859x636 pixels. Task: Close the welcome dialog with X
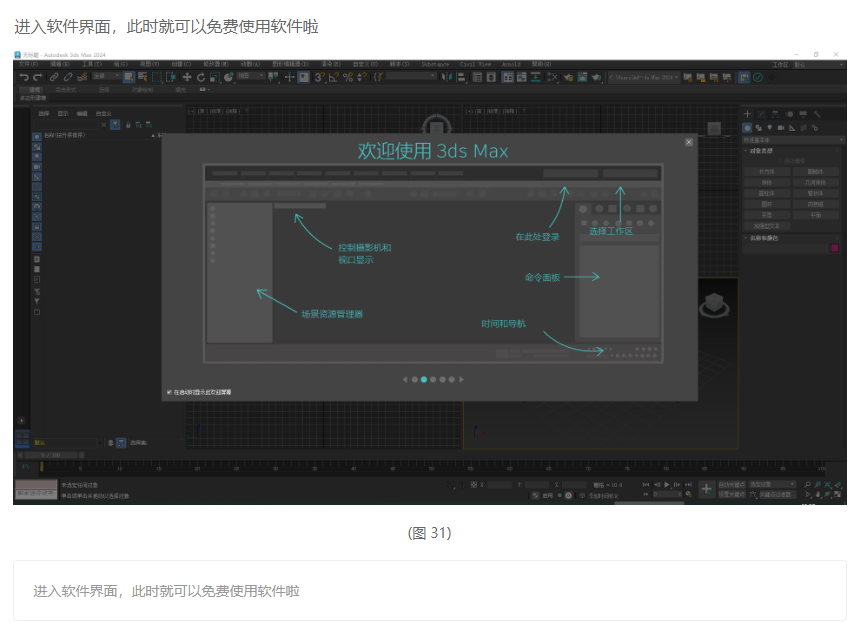click(x=688, y=143)
